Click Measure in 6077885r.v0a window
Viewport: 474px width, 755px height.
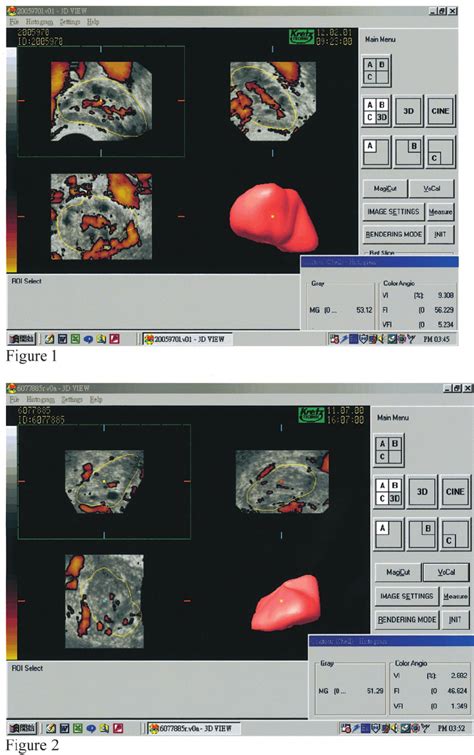455,596
